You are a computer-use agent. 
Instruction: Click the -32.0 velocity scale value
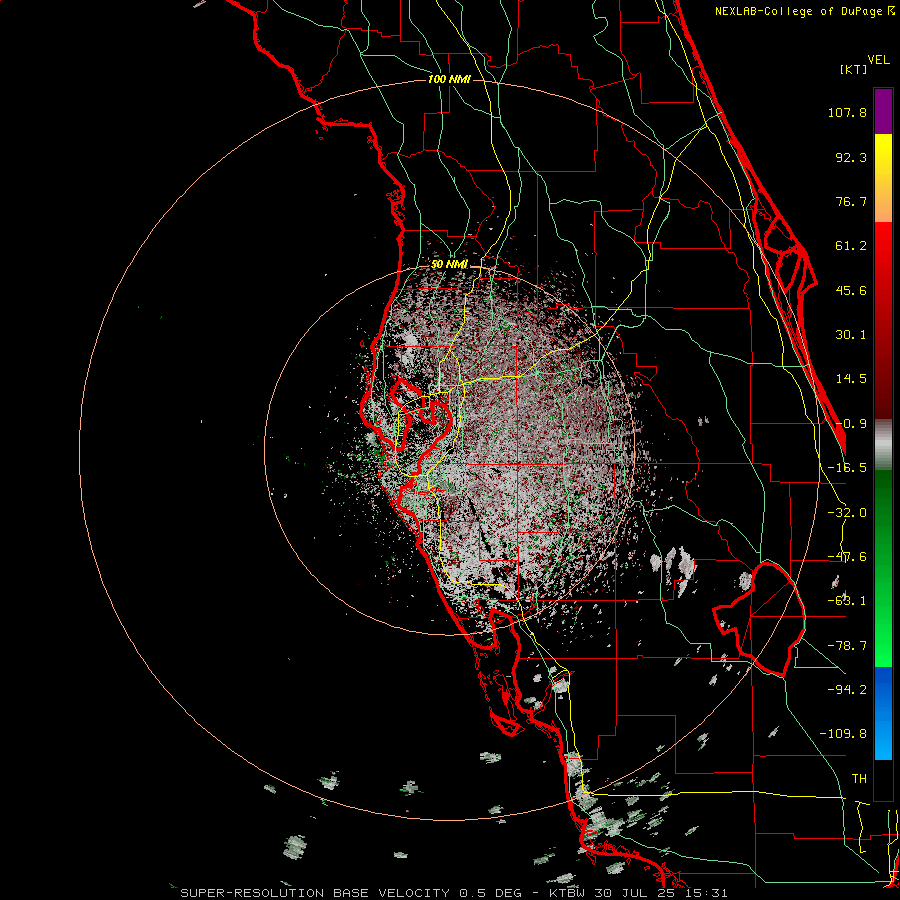pos(847,512)
